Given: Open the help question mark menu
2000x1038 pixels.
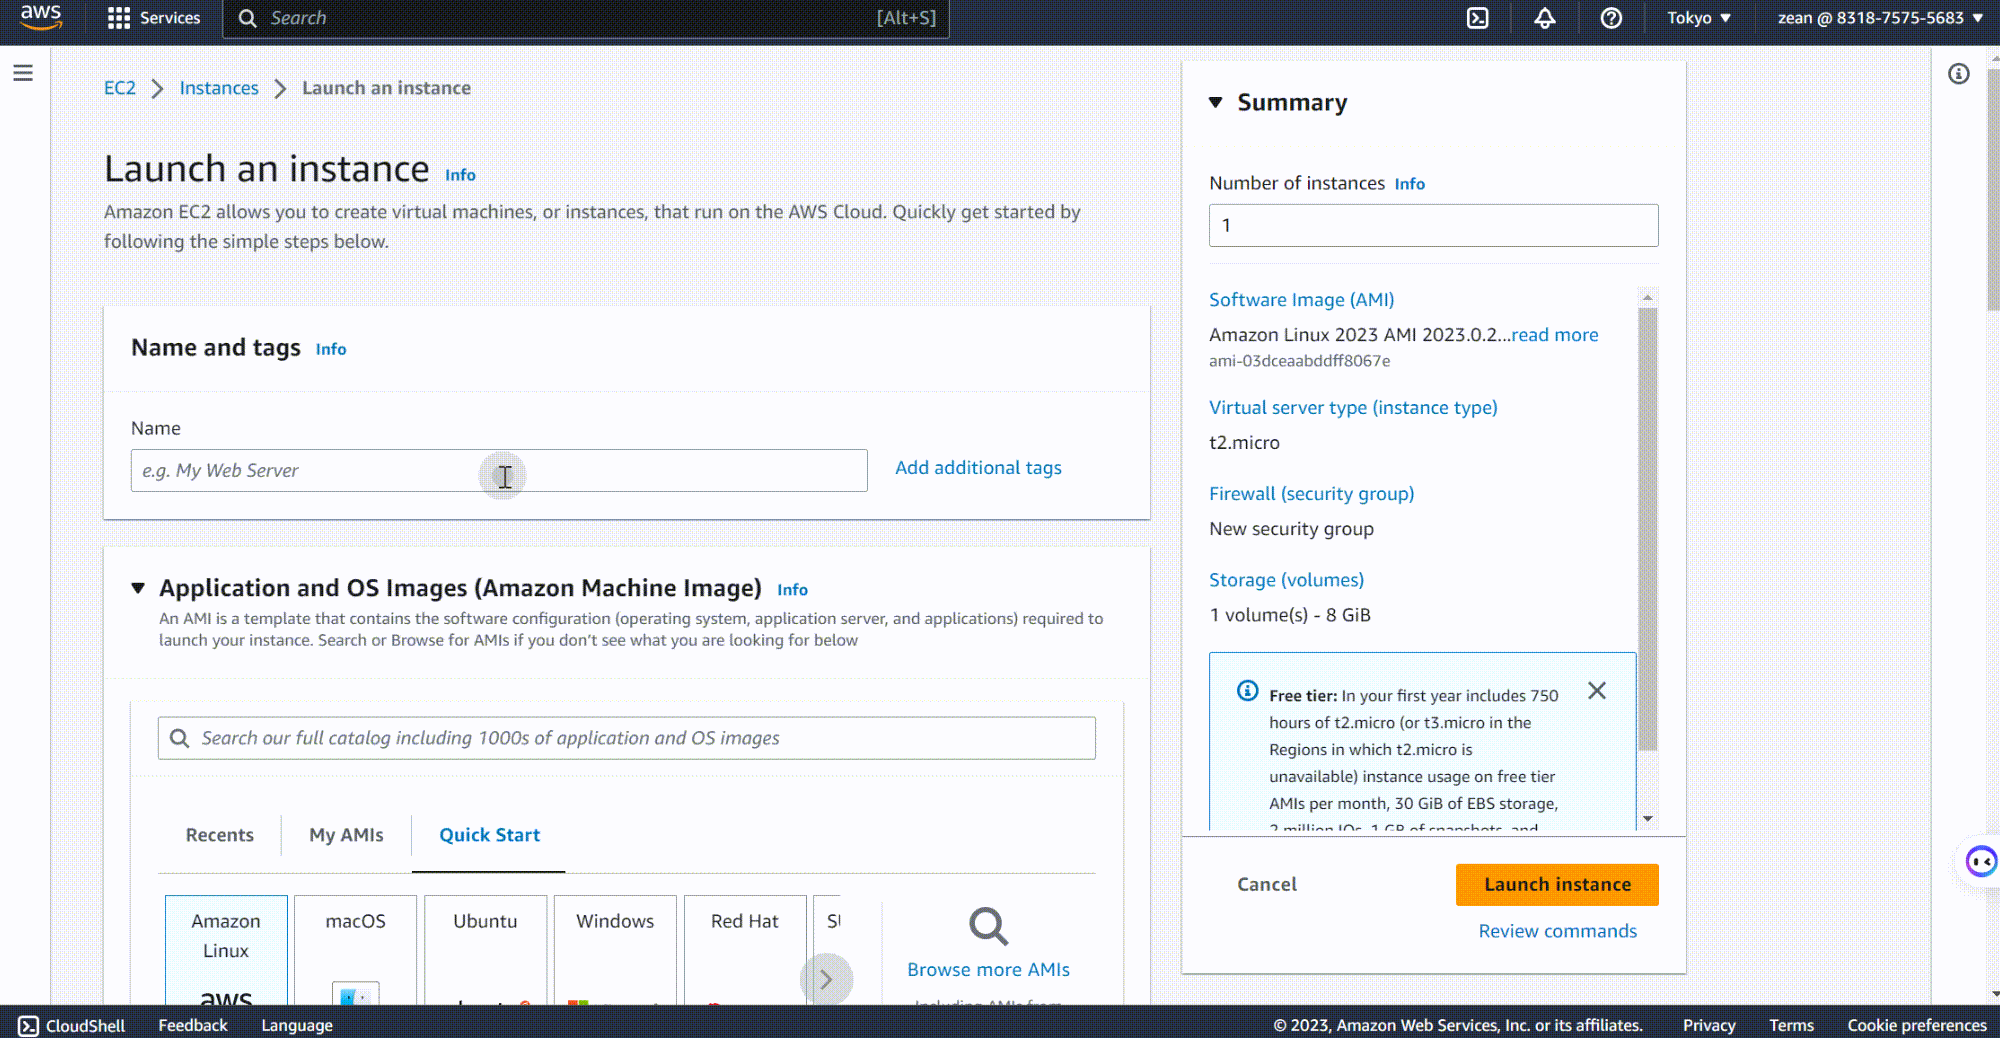Looking at the screenshot, I should (x=1611, y=18).
